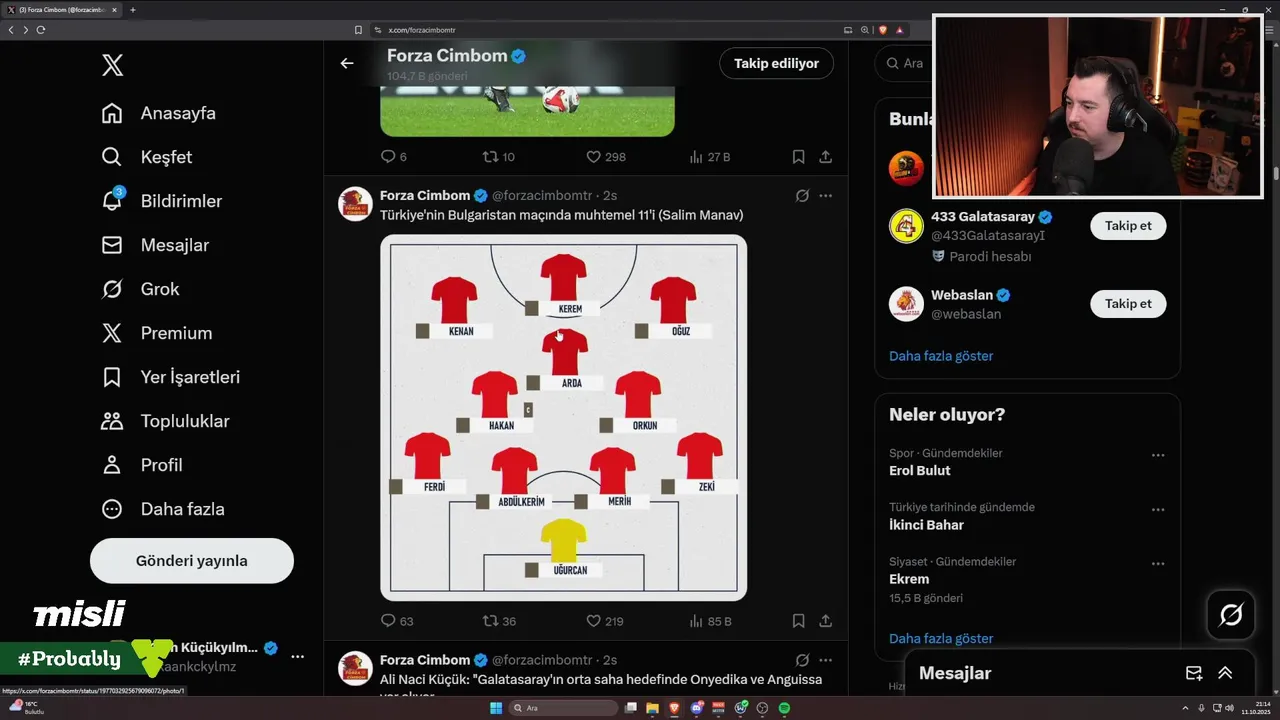Go back using the profile back arrow
This screenshot has width=1280, height=720.
click(347, 63)
